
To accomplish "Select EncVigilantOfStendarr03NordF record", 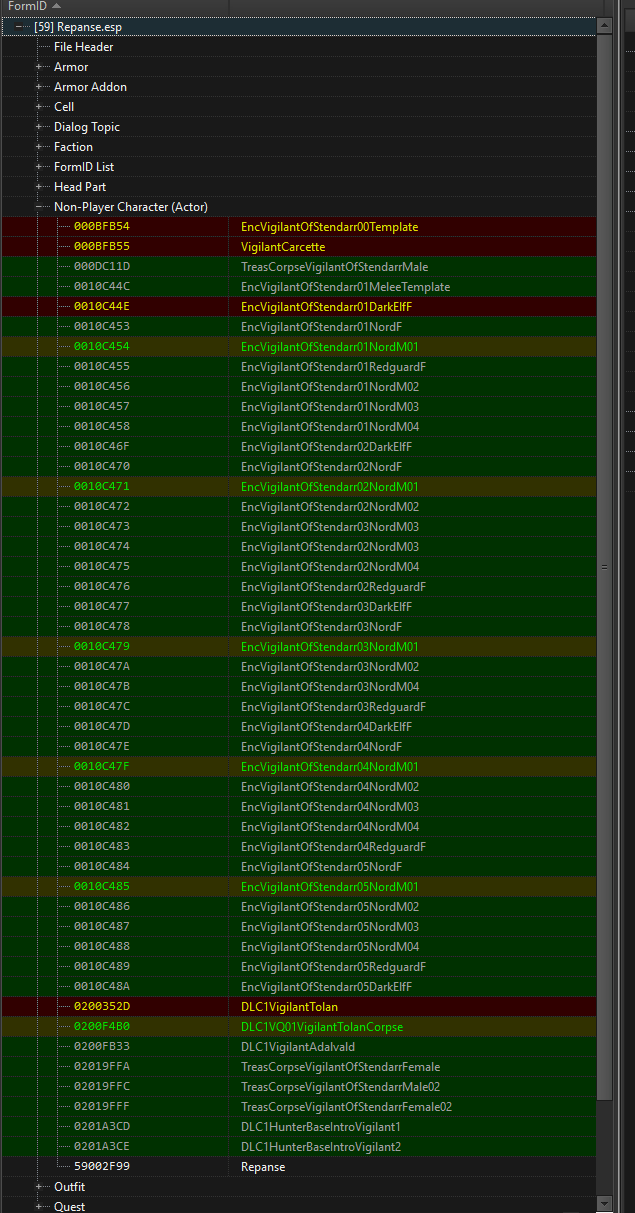I will (299, 627).
